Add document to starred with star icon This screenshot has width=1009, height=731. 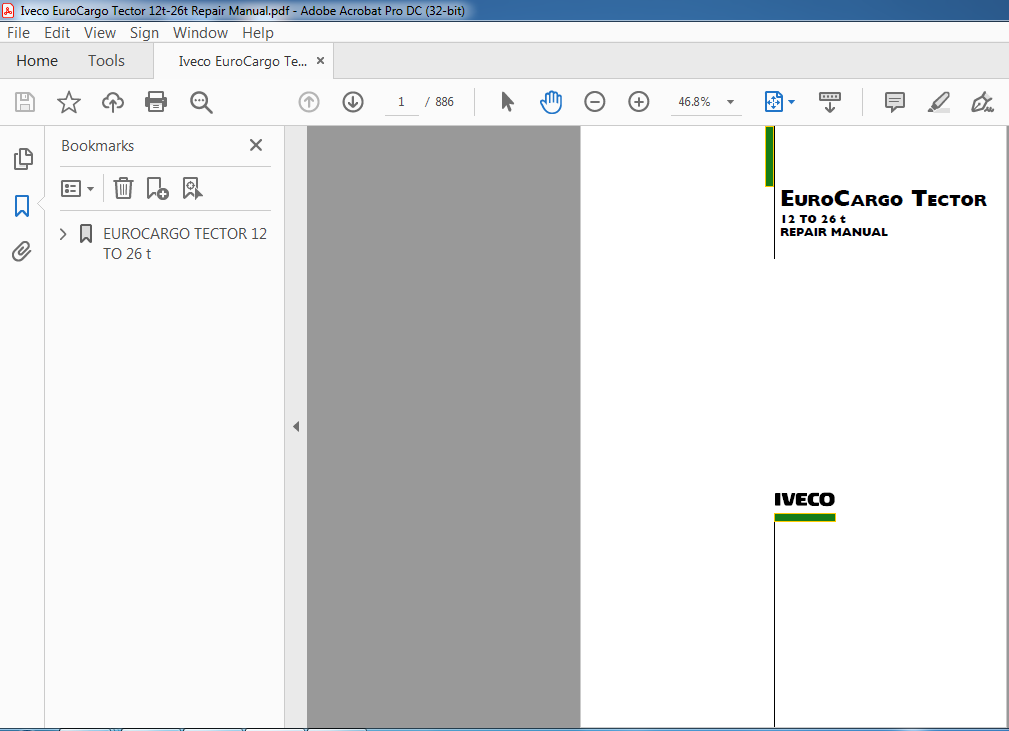click(69, 102)
